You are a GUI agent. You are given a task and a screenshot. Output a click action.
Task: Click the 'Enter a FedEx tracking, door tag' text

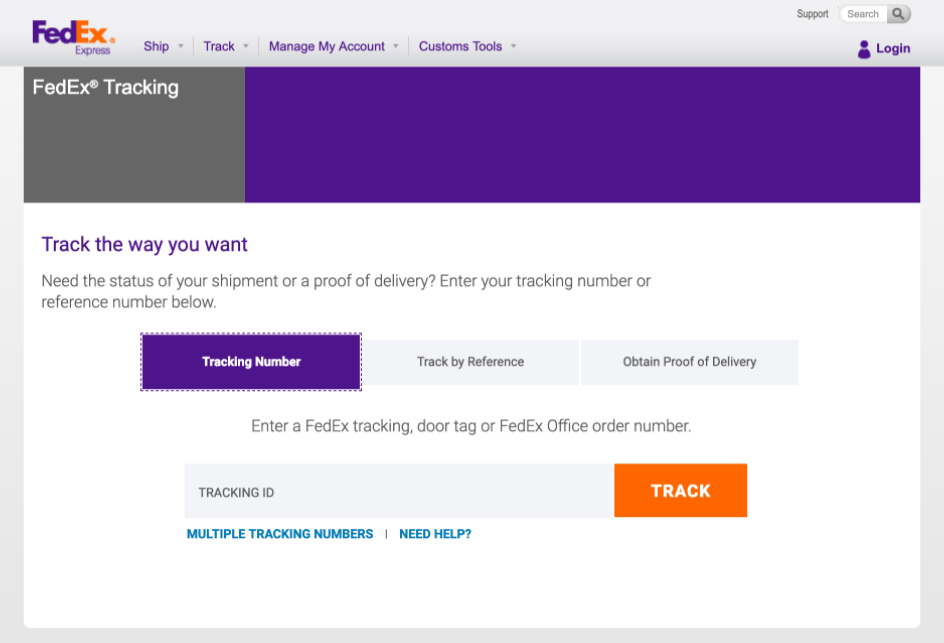pos(471,426)
